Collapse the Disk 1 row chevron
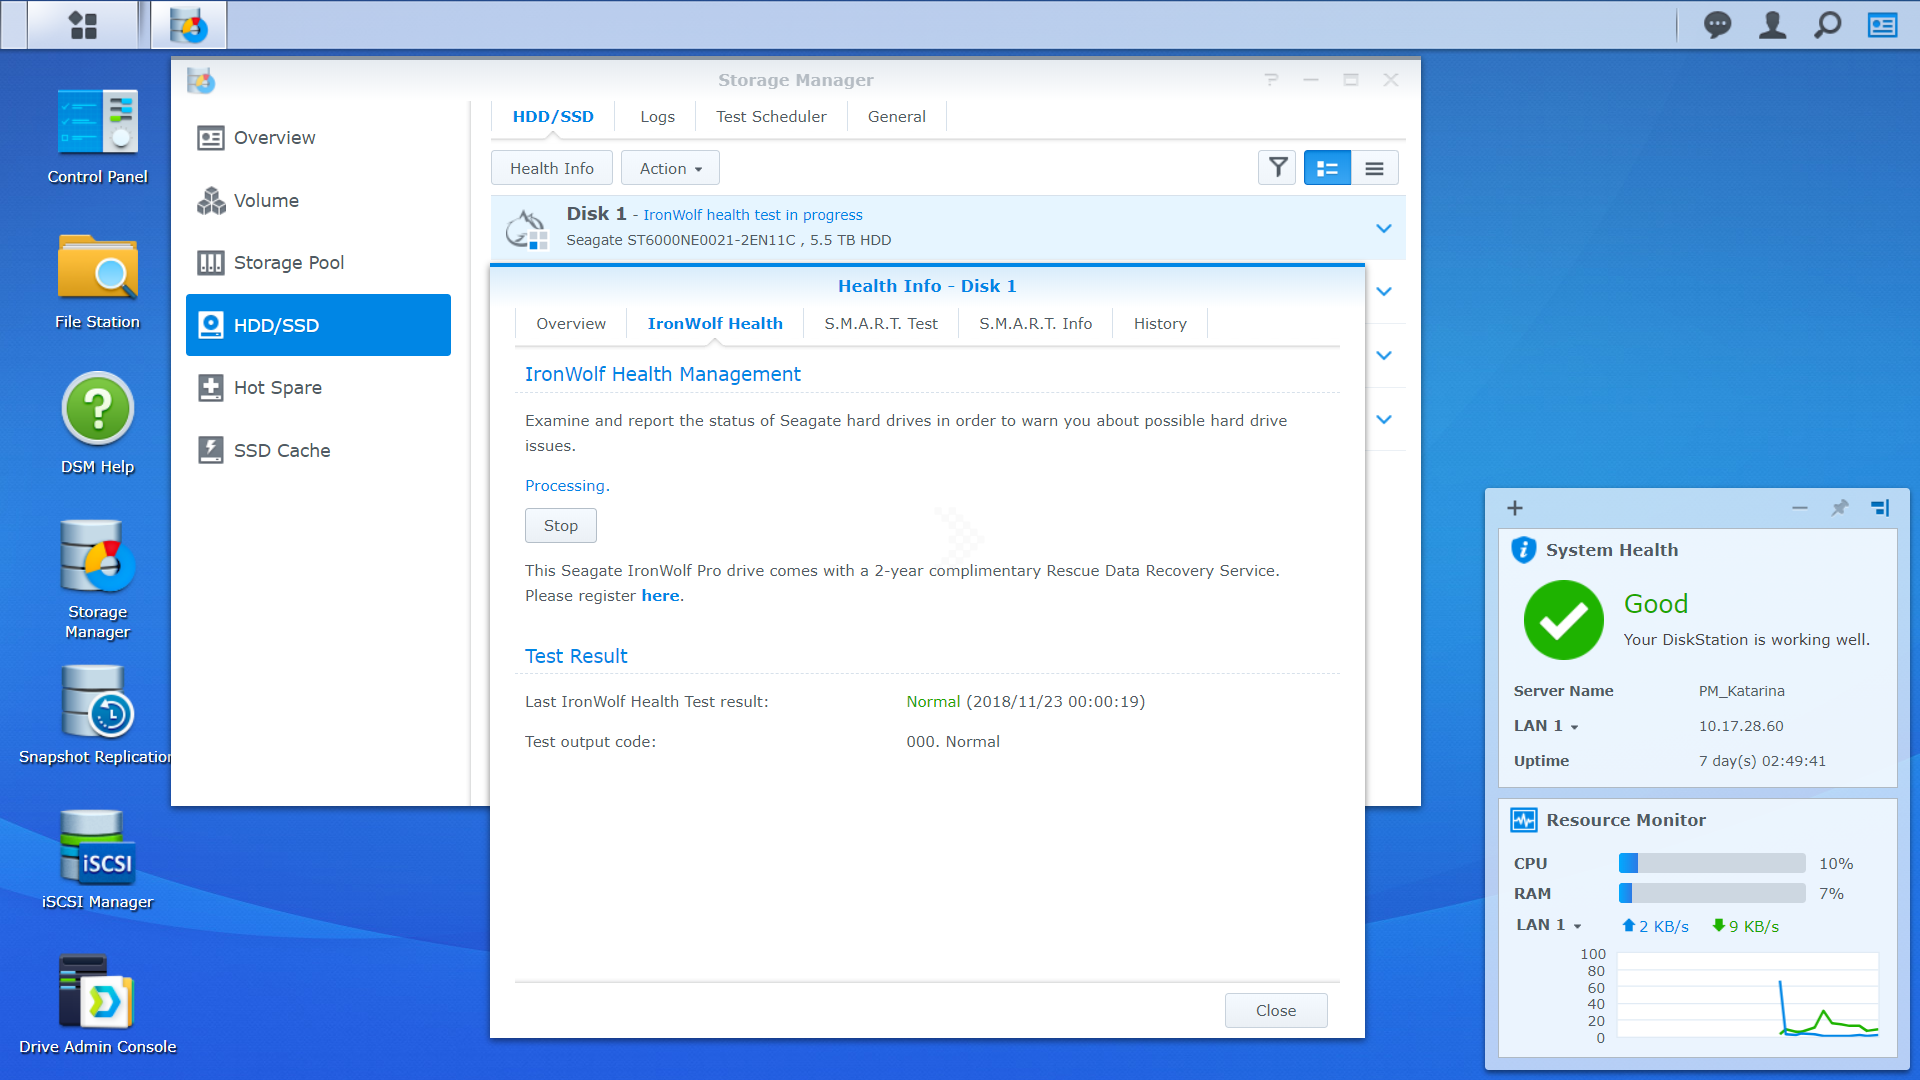The width and height of the screenshot is (1920, 1080). point(1383,228)
